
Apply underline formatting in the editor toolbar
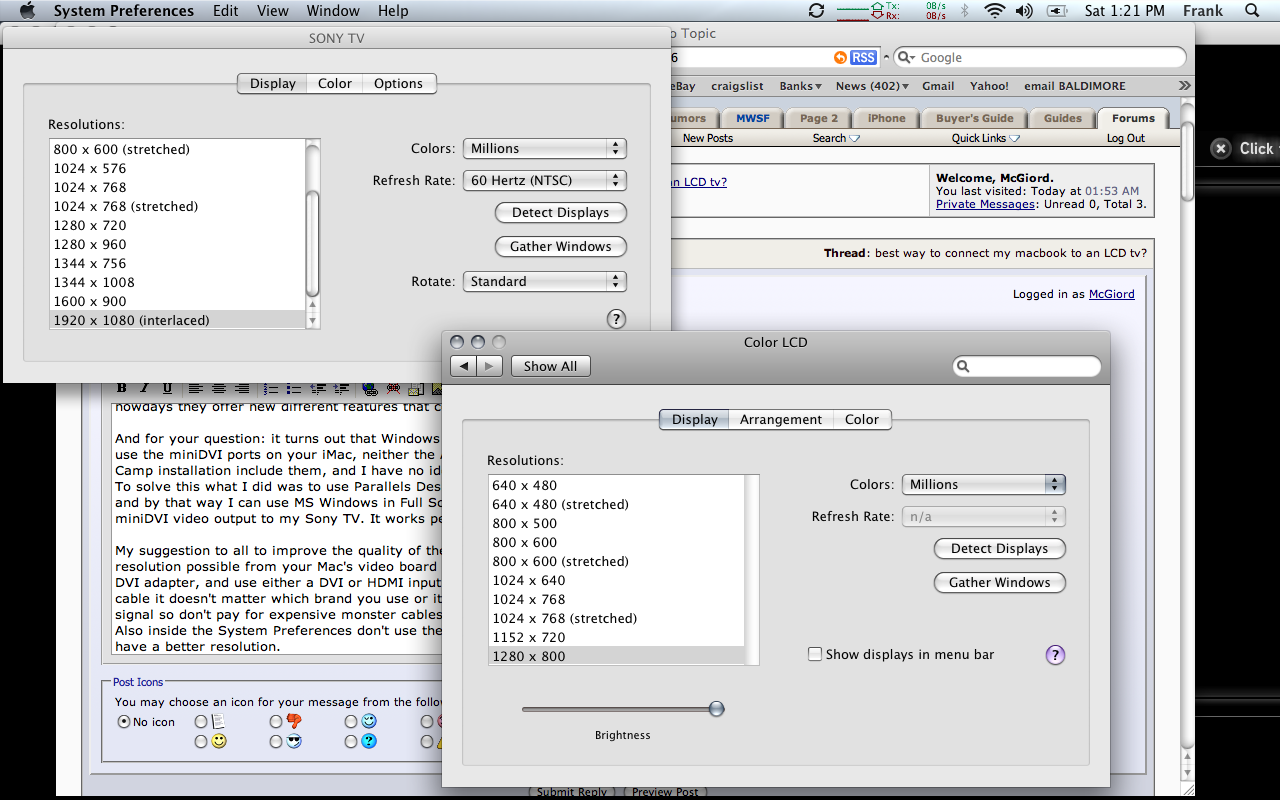166,388
